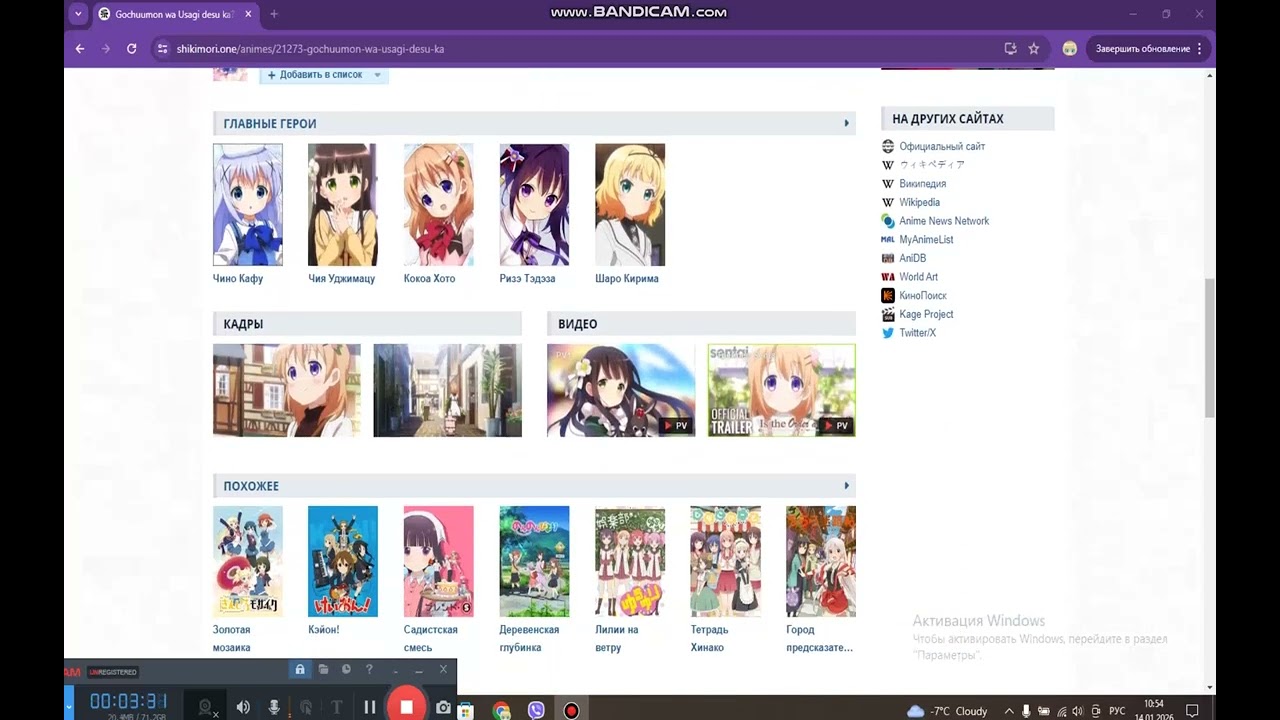Open Twitter/X link

click(917, 333)
